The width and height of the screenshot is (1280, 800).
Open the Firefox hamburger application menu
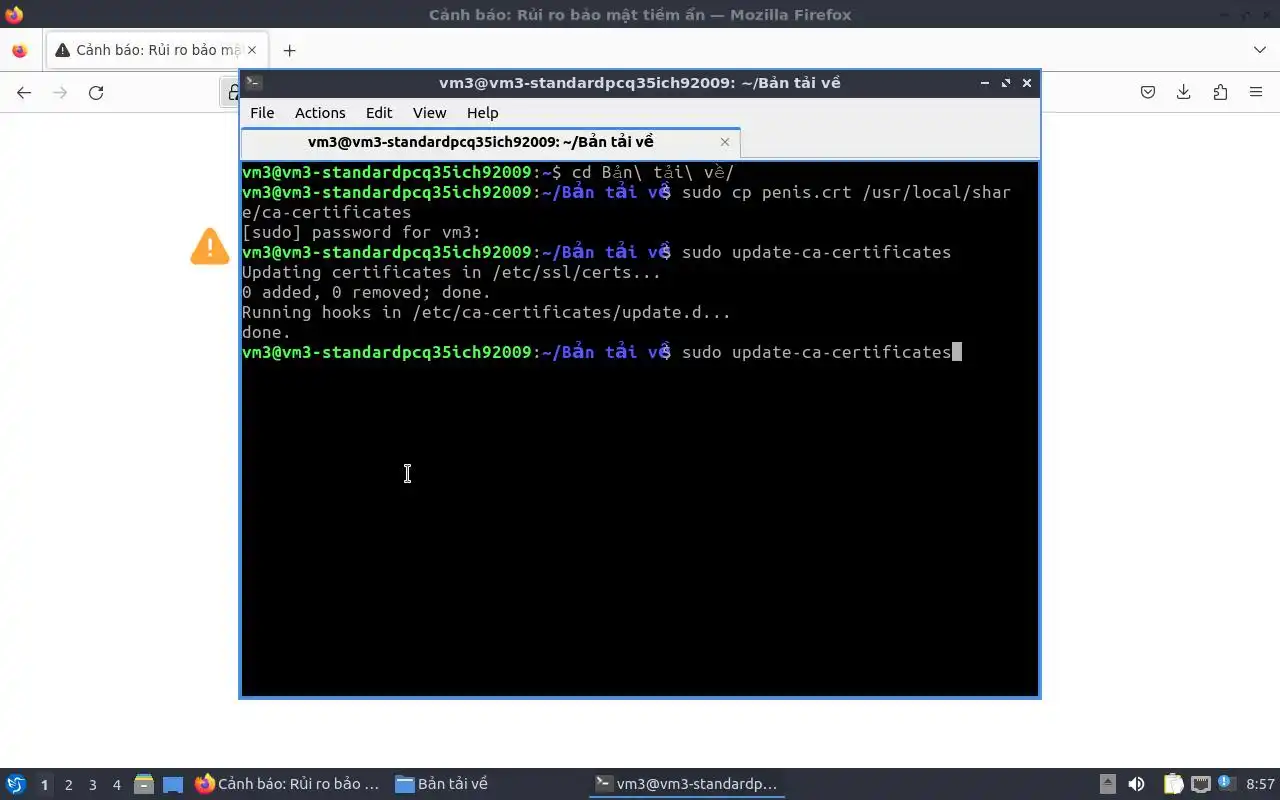click(1256, 92)
